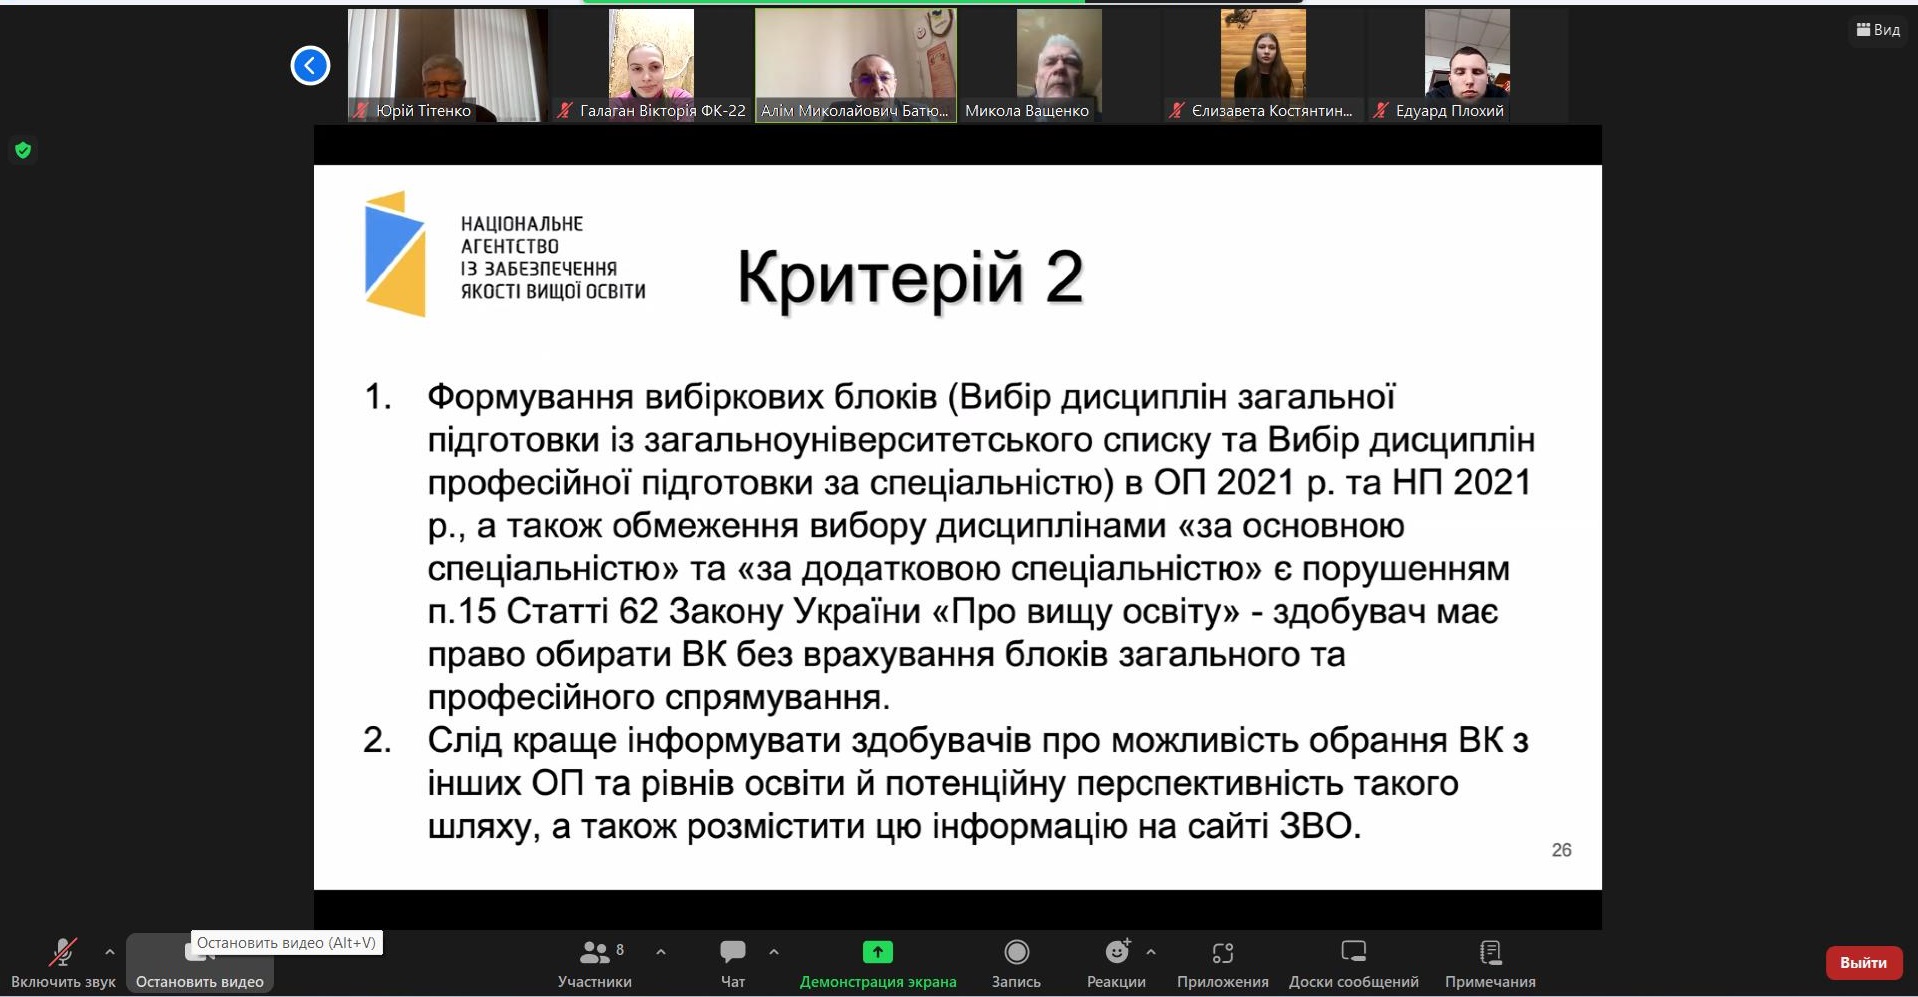The width and height of the screenshot is (1918, 997).
Task: Open Notes (Примечания) icon
Action: tap(1490, 953)
